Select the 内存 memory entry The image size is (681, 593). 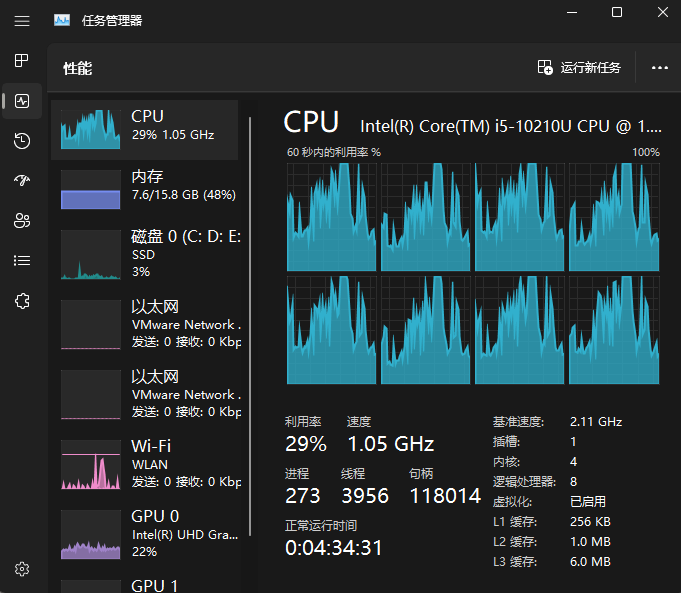[x=144, y=189]
